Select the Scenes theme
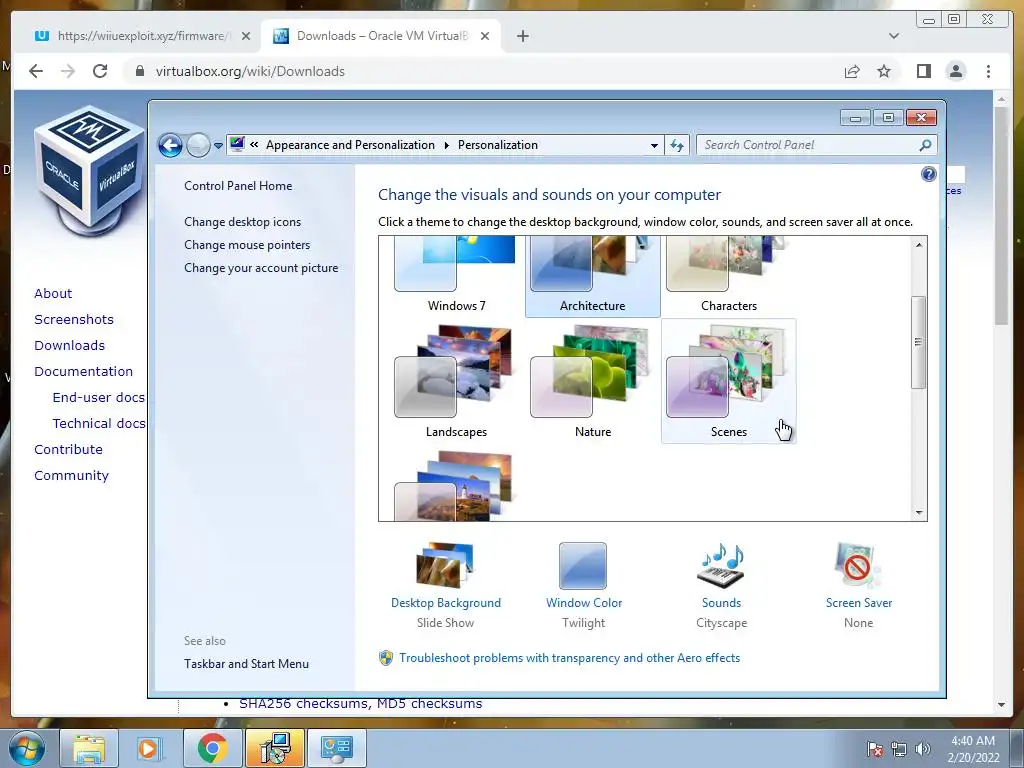Screen dimensions: 1024x768 [x=728, y=381]
